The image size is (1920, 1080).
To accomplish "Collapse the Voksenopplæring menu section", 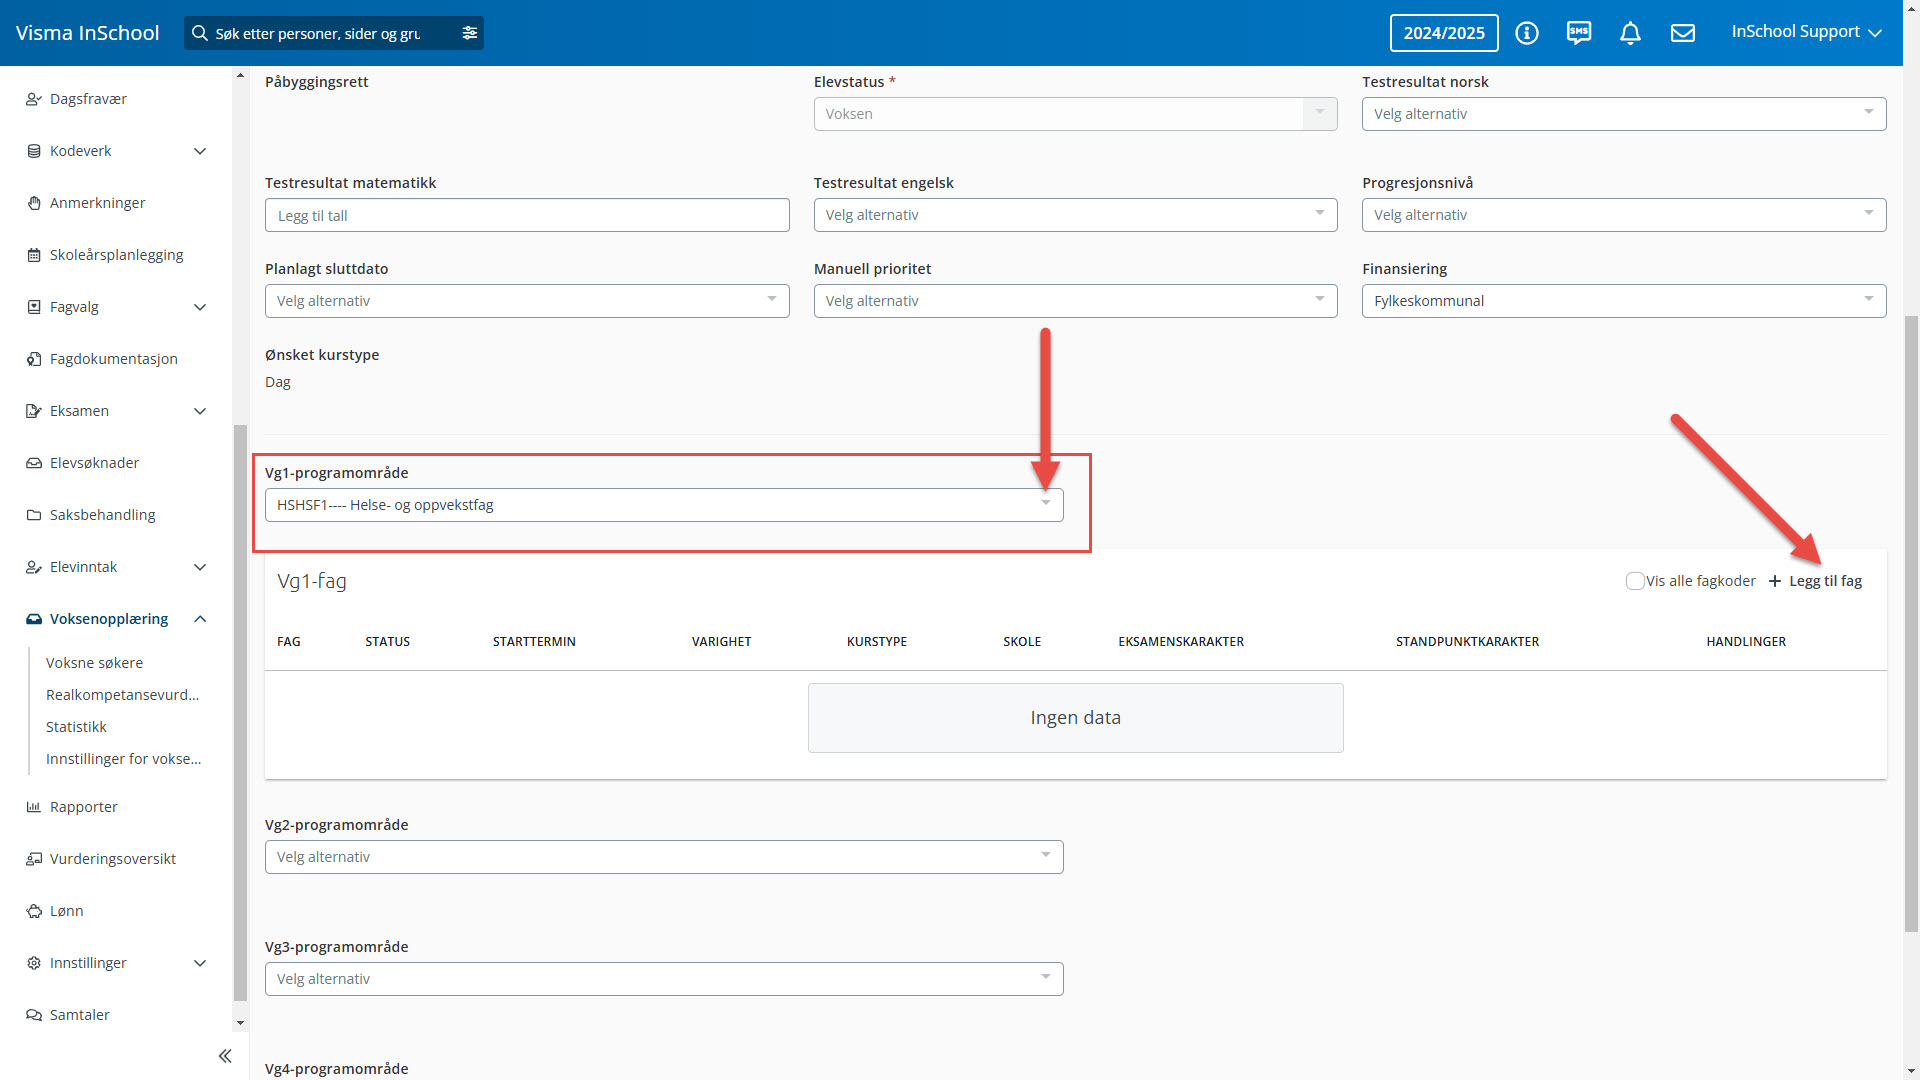I will (200, 619).
